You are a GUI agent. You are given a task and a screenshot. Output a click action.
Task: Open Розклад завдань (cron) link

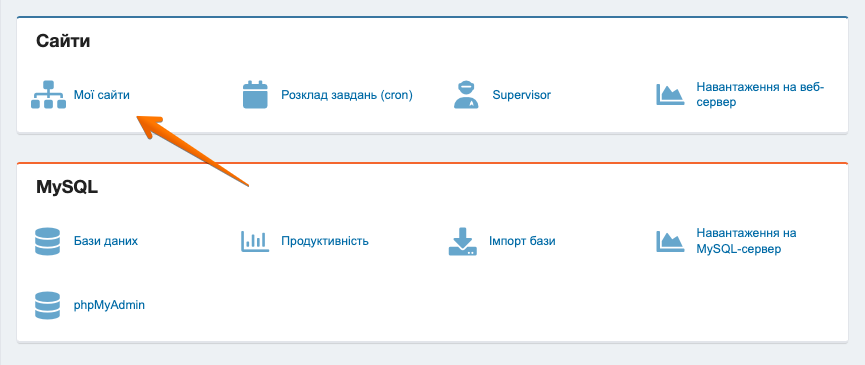[x=347, y=95]
